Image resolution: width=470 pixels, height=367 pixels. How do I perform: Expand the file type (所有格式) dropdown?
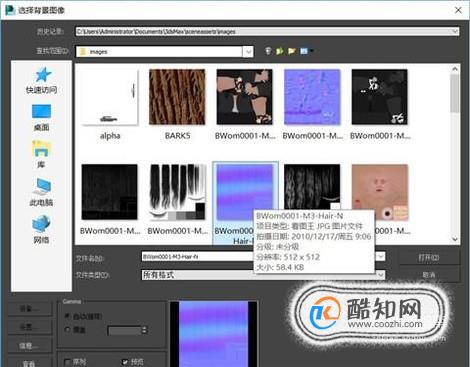[380, 275]
